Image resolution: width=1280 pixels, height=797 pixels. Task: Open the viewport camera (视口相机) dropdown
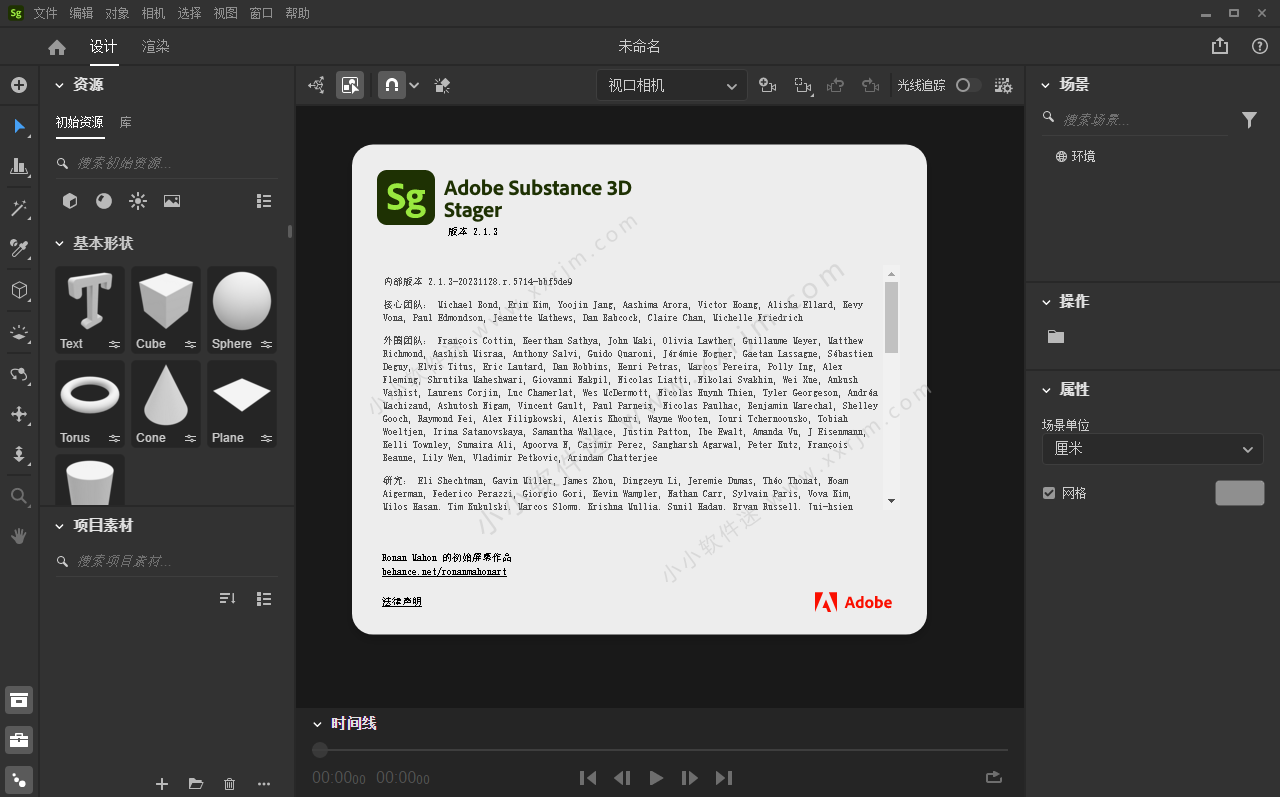pyautogui.click(x=672, y=86)
